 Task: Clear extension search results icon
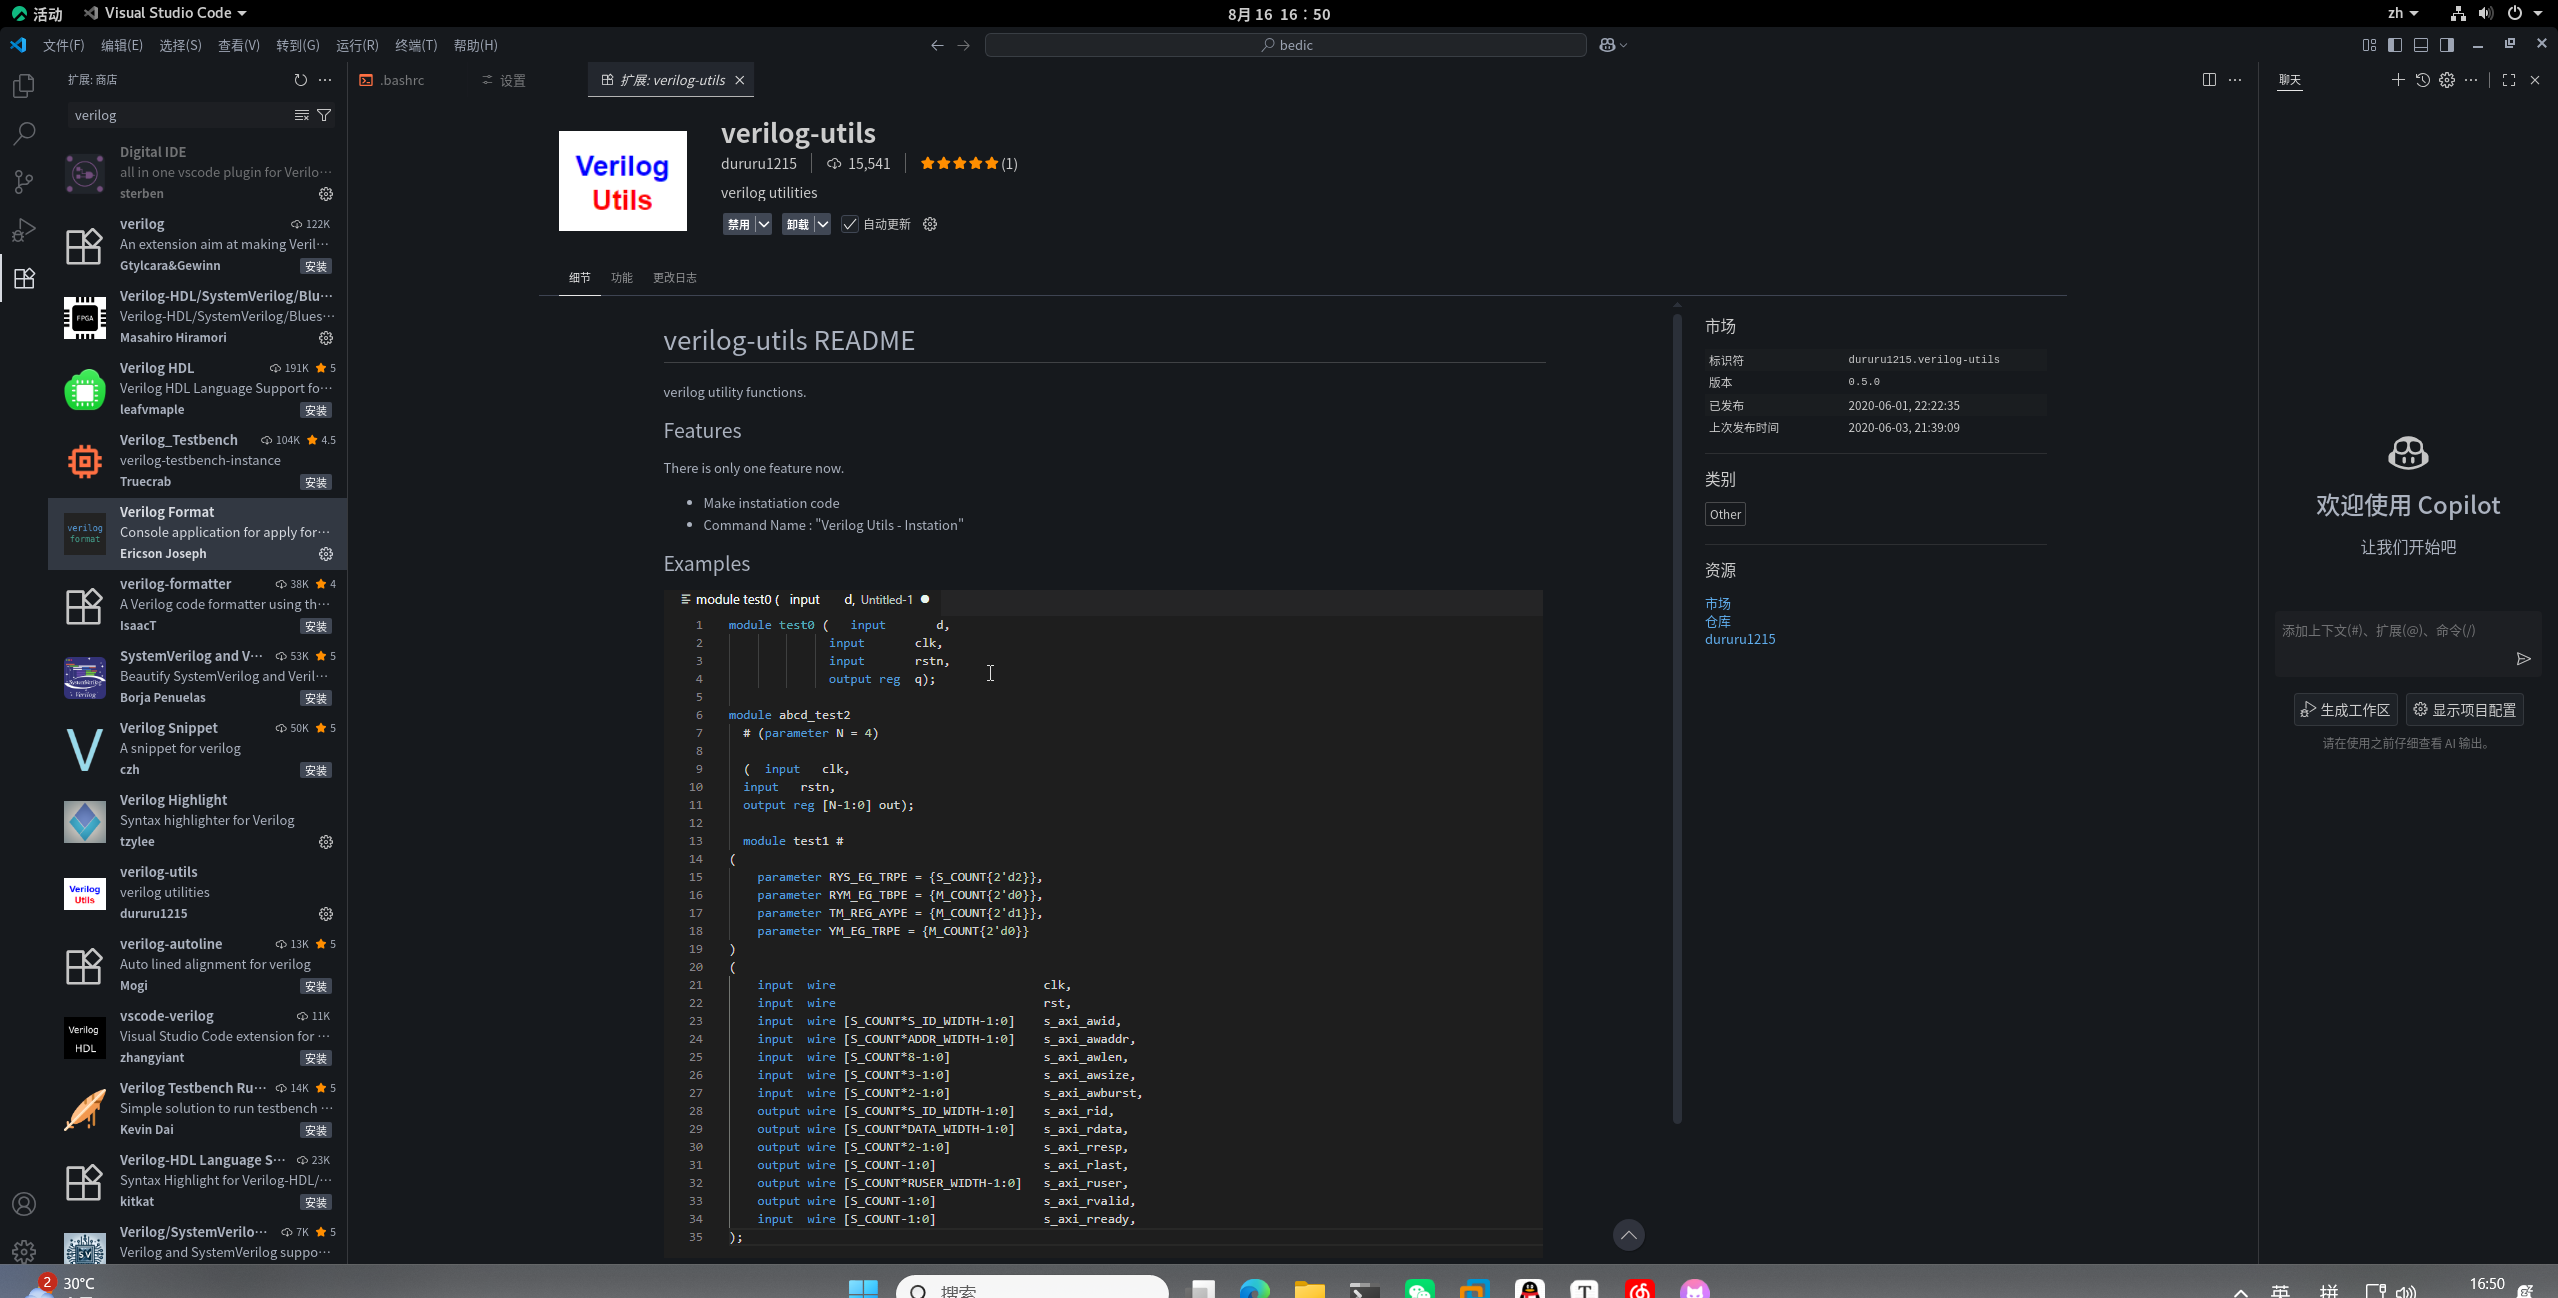[x=301, y=115]
